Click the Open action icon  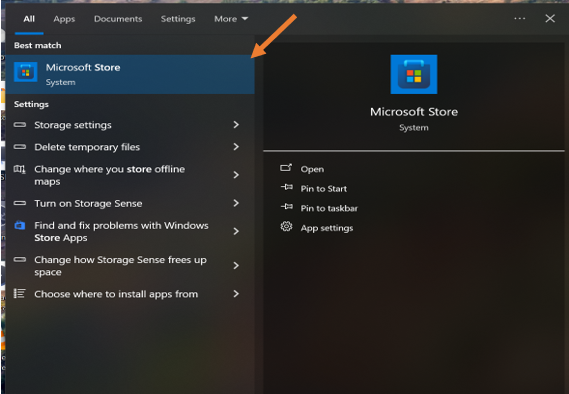tap(286, 168)
